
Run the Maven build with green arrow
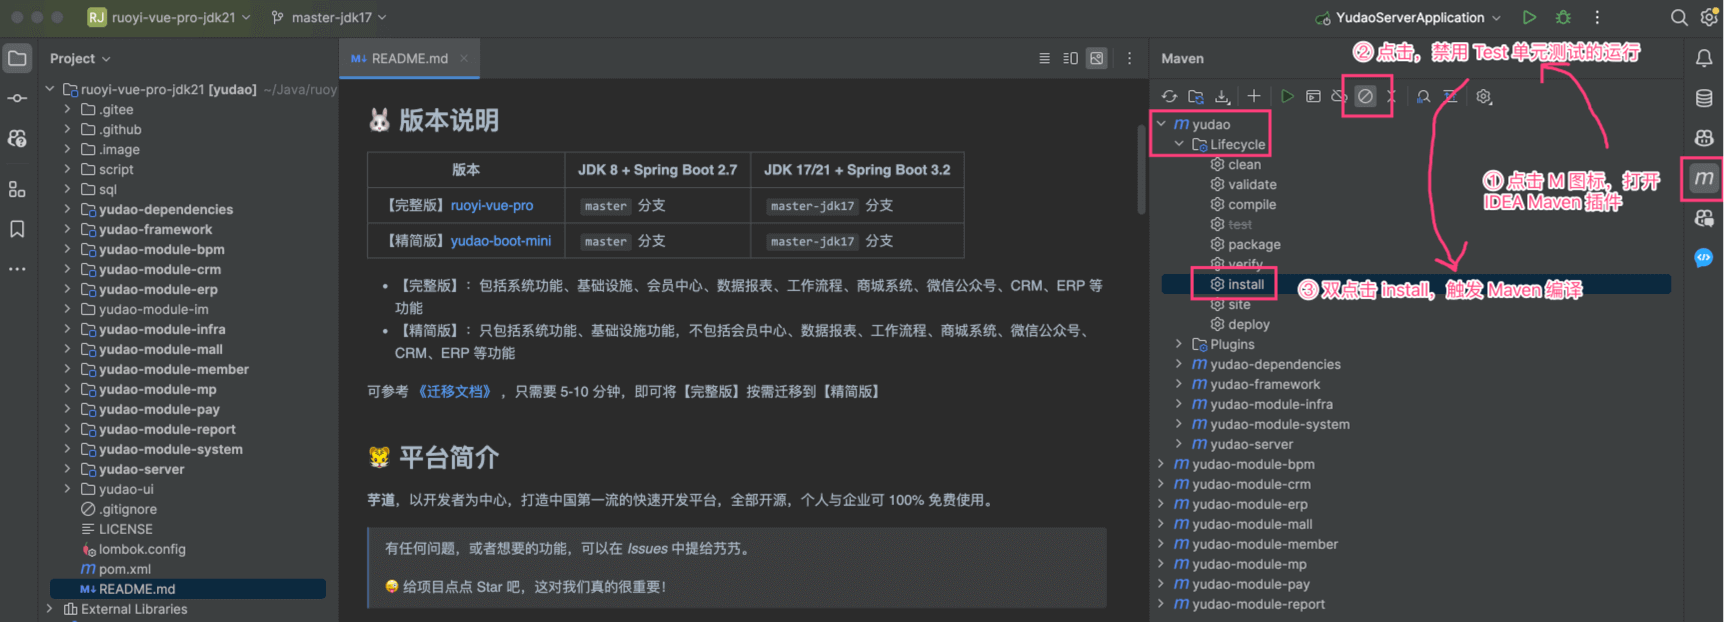(x=1287, y=97)
